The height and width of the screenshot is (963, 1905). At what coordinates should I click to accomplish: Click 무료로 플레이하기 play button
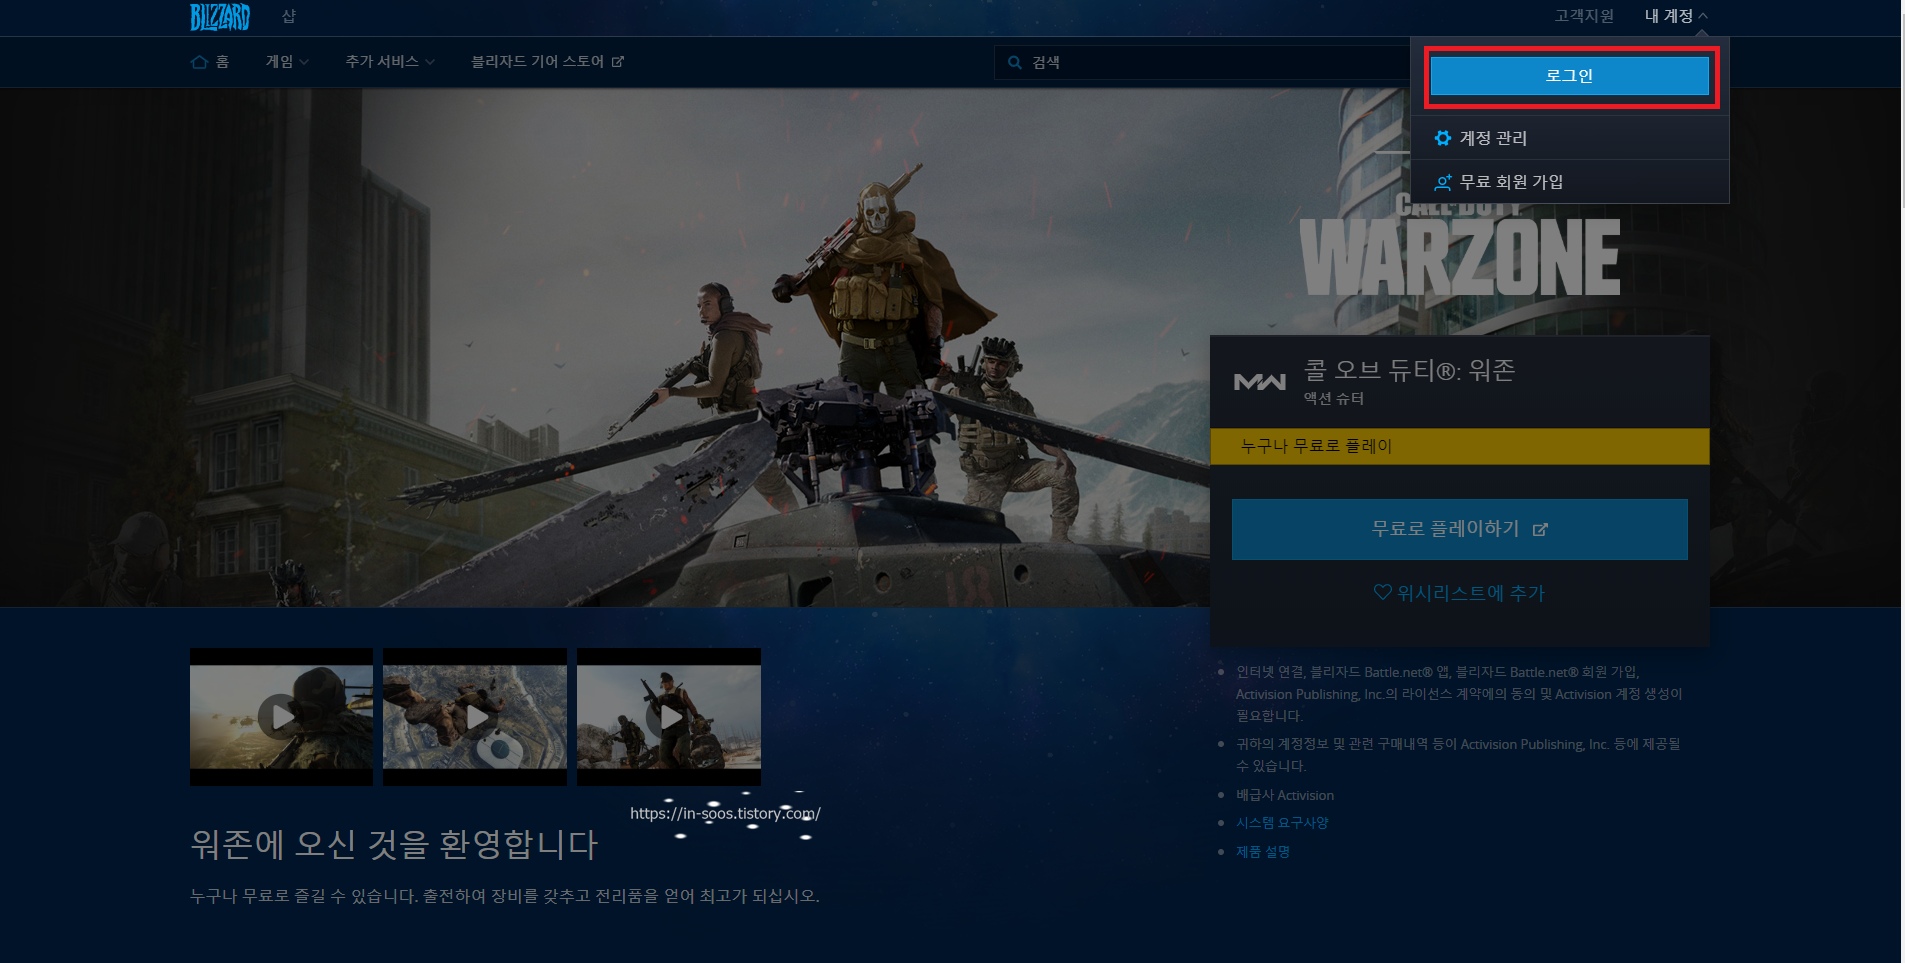tap(1459, 529)
